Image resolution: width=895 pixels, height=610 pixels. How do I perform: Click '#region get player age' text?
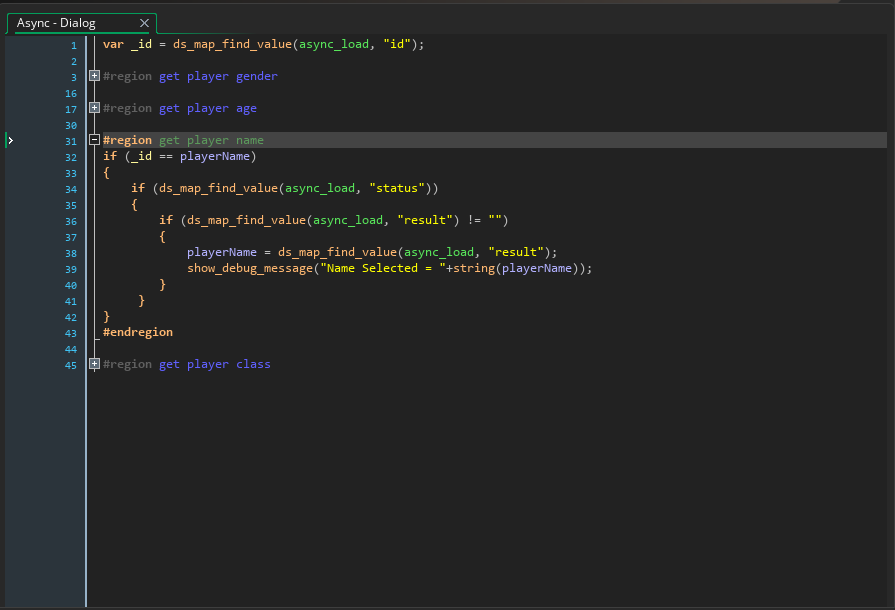[x=180, y=108]
